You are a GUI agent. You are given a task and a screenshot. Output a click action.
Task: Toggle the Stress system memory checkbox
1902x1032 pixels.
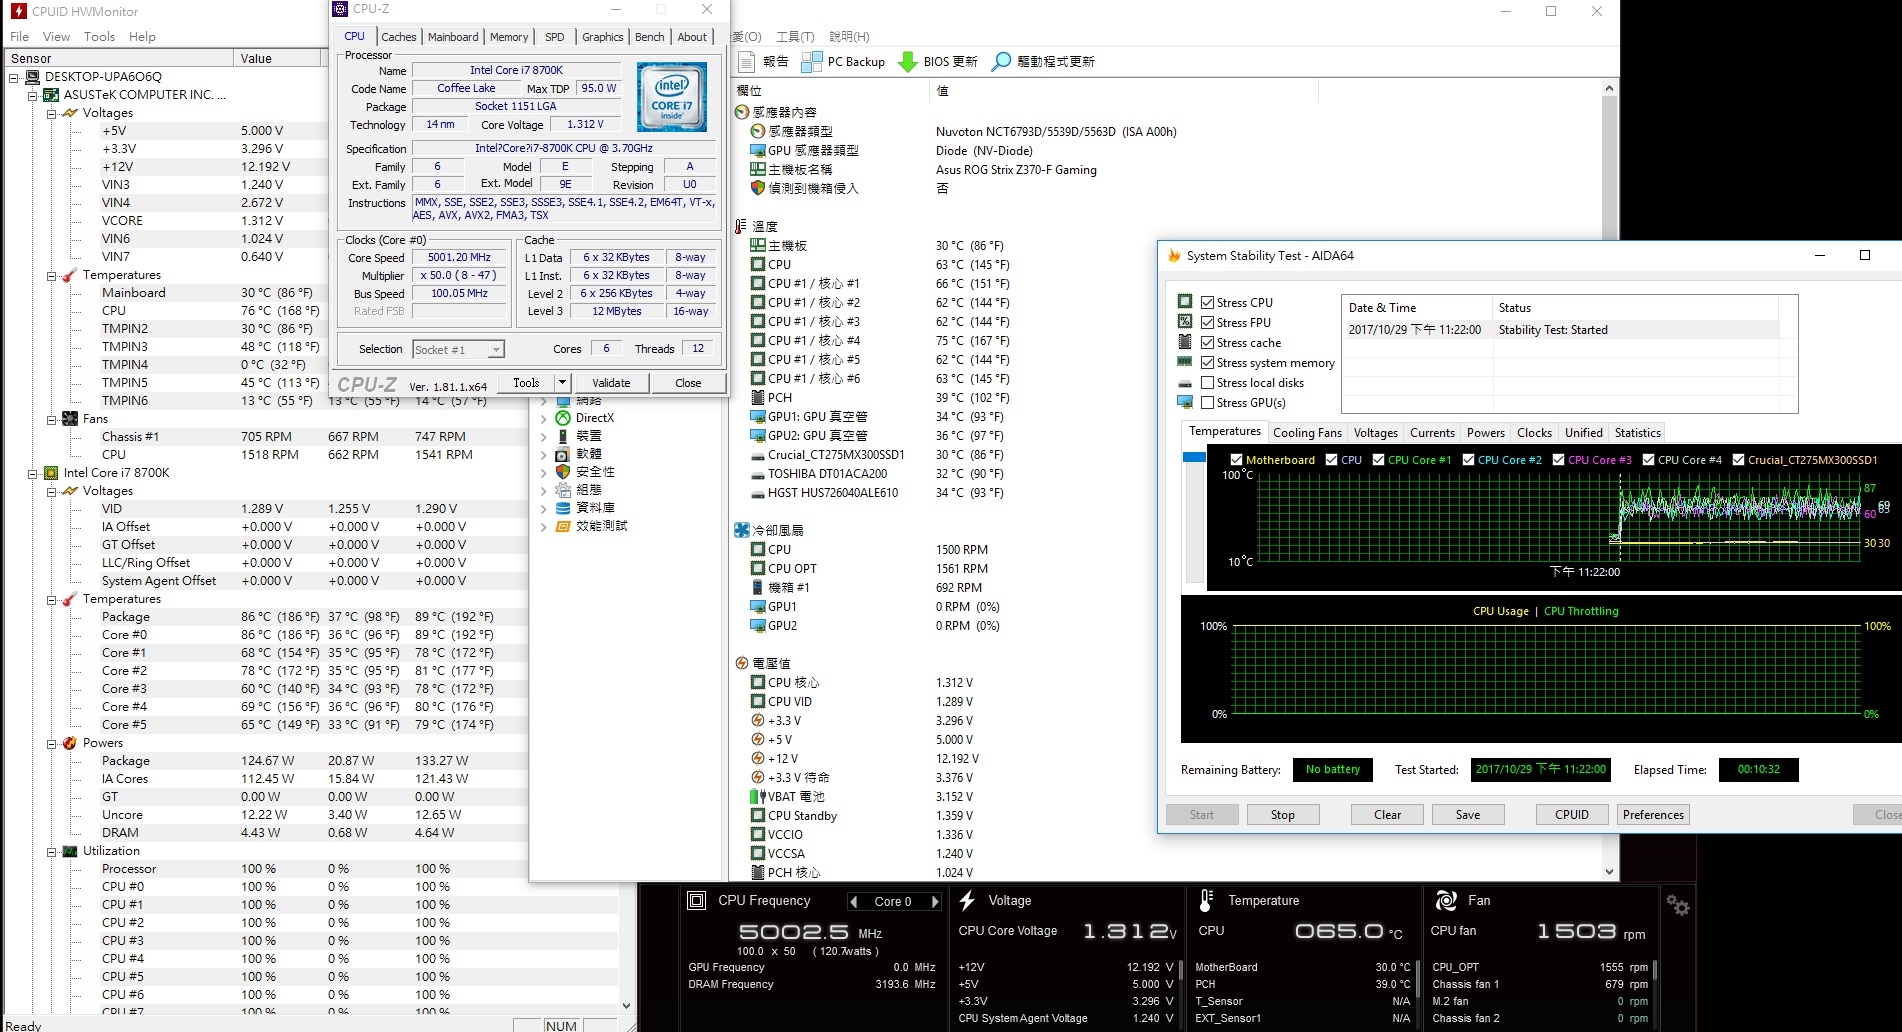(x=1207, y=362)
